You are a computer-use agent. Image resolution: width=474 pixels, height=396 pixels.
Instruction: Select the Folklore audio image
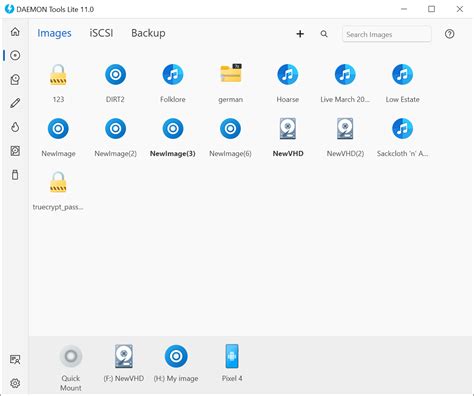tap(173, 83)
